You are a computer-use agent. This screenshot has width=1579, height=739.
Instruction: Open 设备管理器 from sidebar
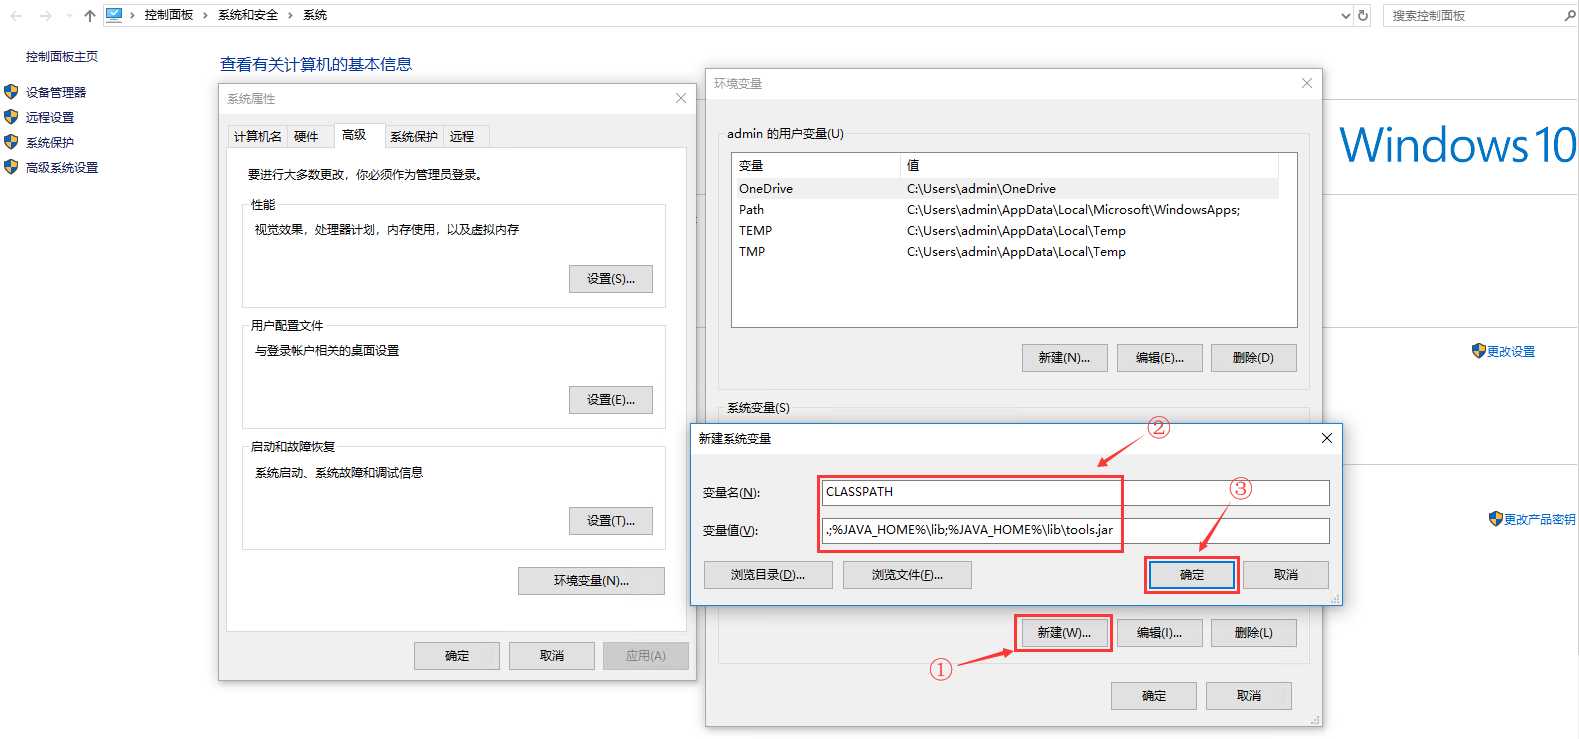(56, 92)
